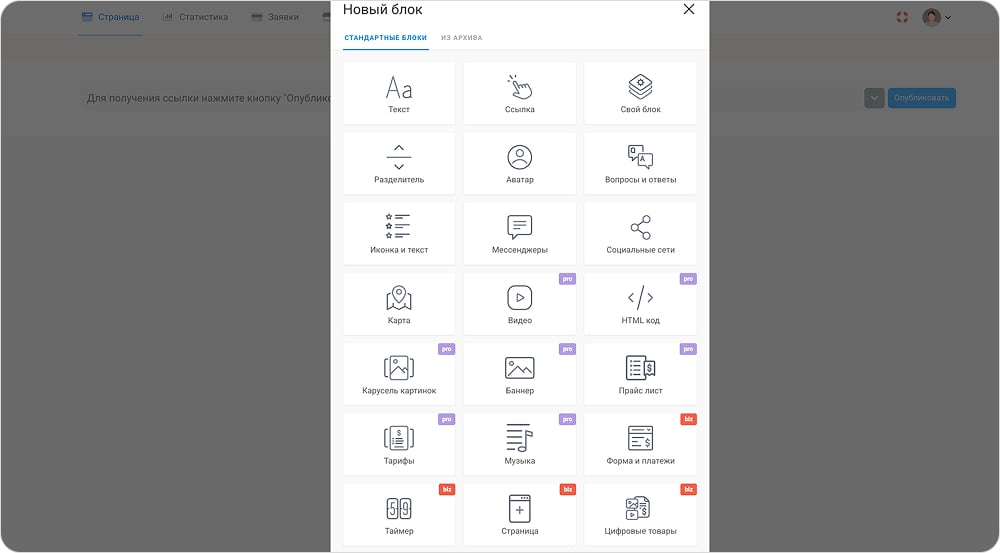Close the Новый блок dialog

688,9
